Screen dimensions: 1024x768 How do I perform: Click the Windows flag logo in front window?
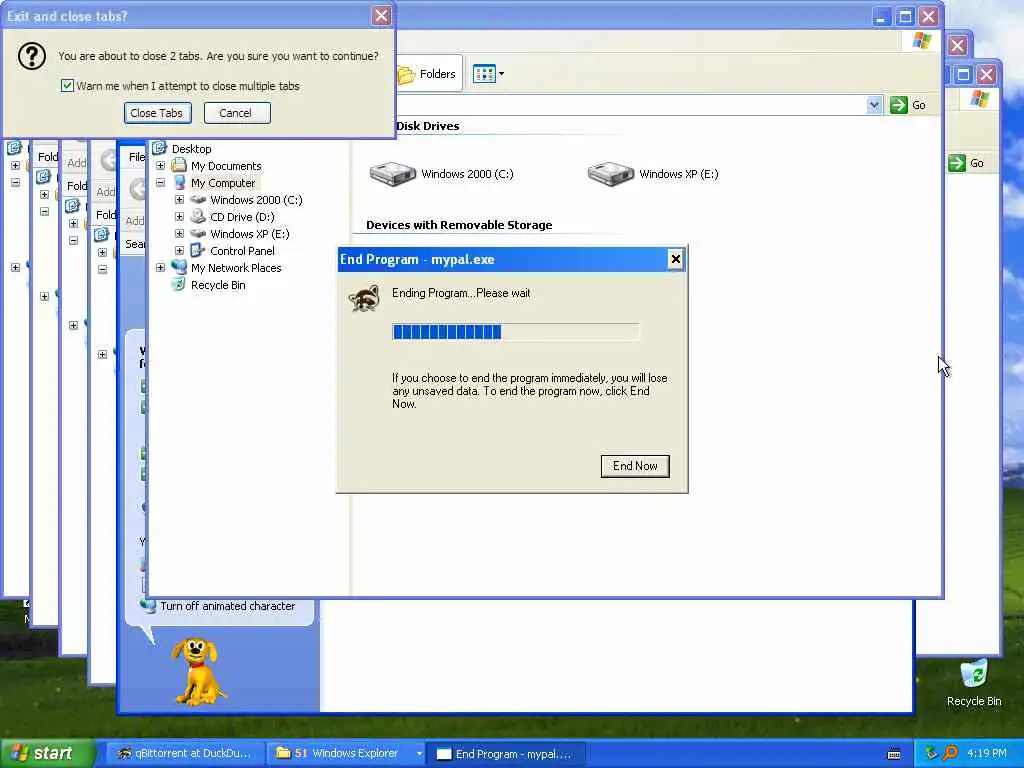tap(921, 40)
